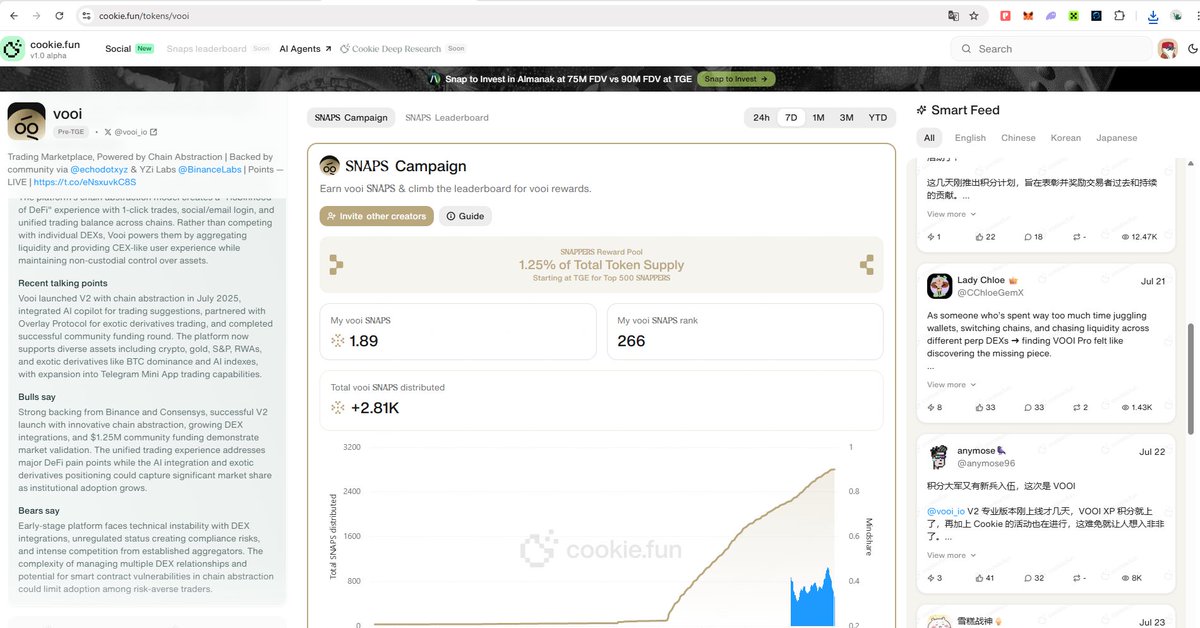1200x628 pixels.
Task: Bookmark this page with the star icon
Action: click(974, 16)
